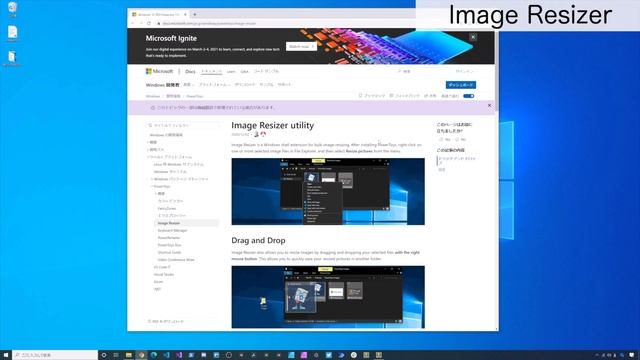Click the contributor avatars below the title

click(x=260, y=134)
